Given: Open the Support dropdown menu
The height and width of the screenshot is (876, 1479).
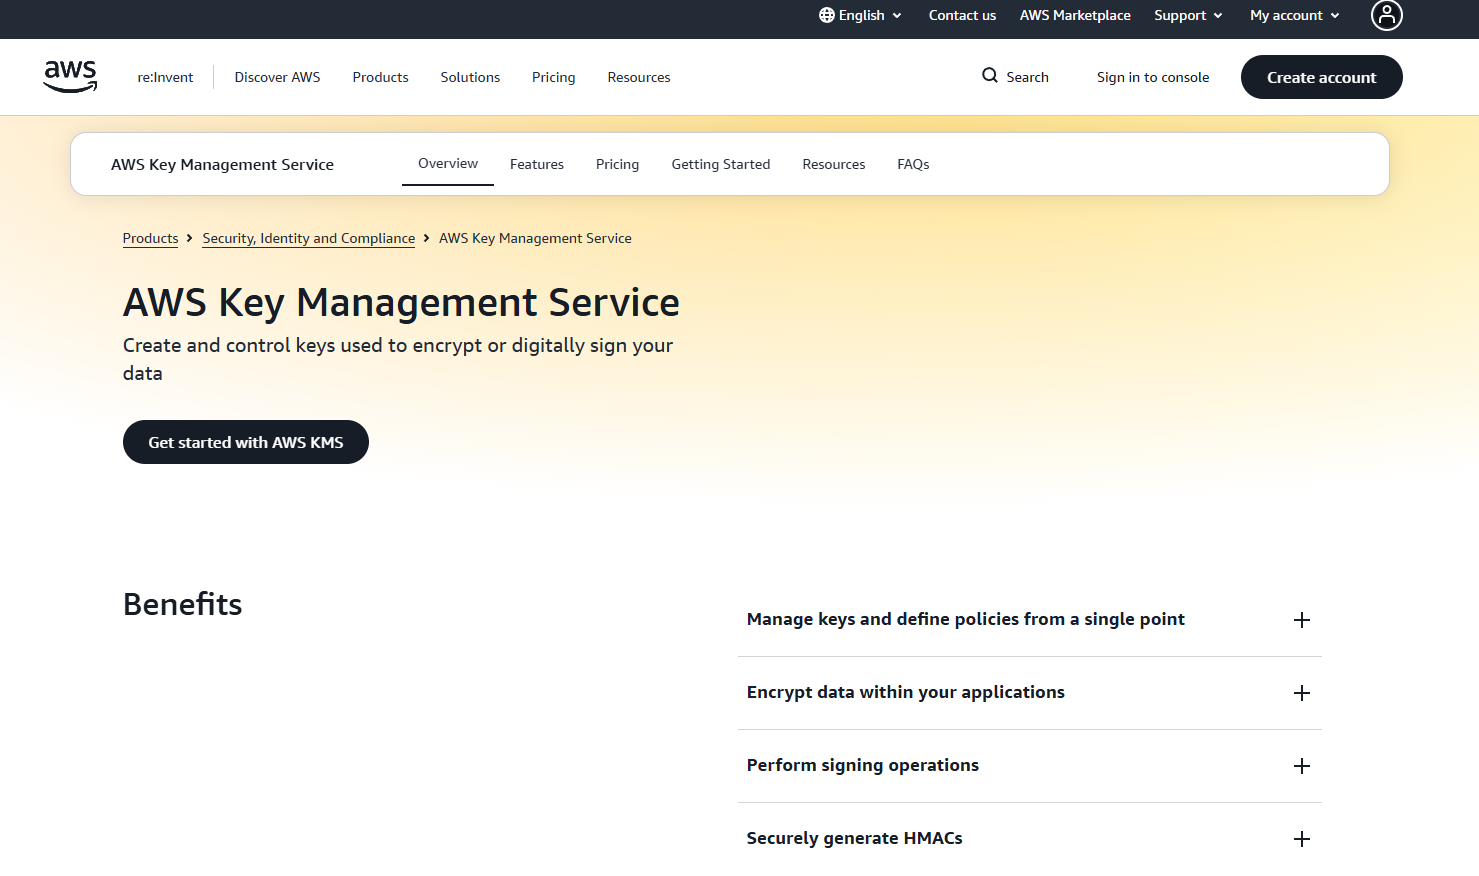Looking at the screenshot, I should (1188, 15).
